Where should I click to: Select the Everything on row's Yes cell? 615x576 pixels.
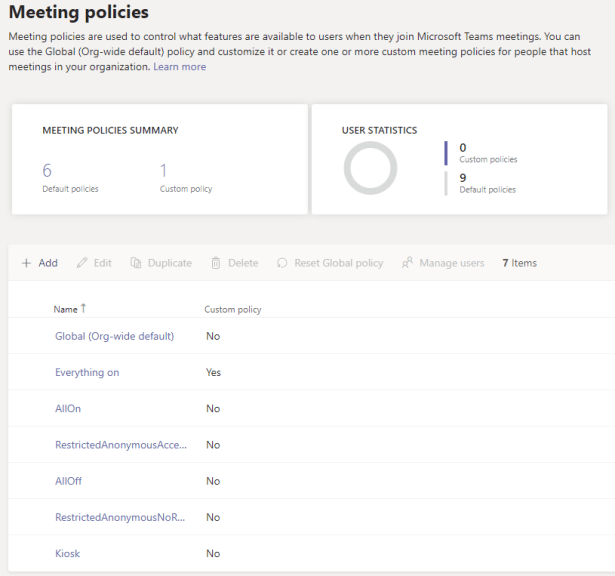pos(213,372)
